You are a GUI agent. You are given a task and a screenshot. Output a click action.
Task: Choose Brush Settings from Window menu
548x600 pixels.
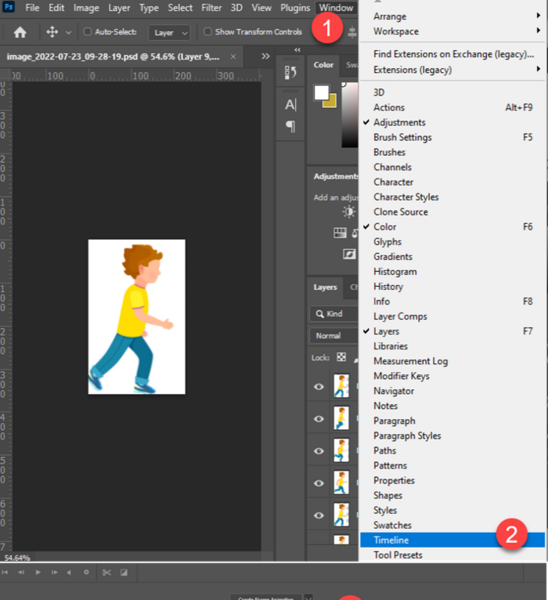point(452,137)
